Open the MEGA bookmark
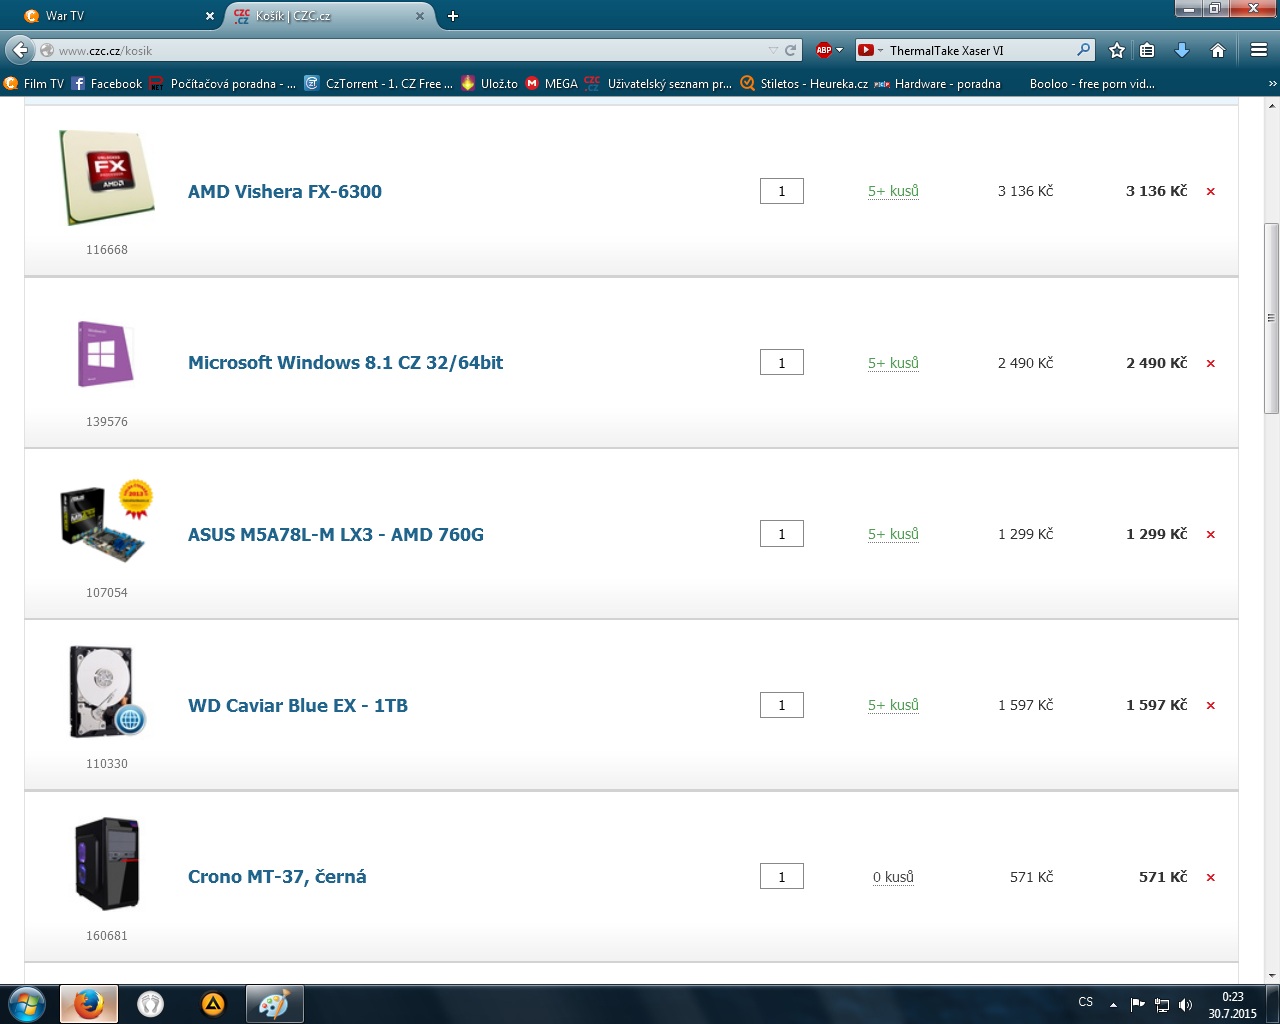 click(552, 84)
